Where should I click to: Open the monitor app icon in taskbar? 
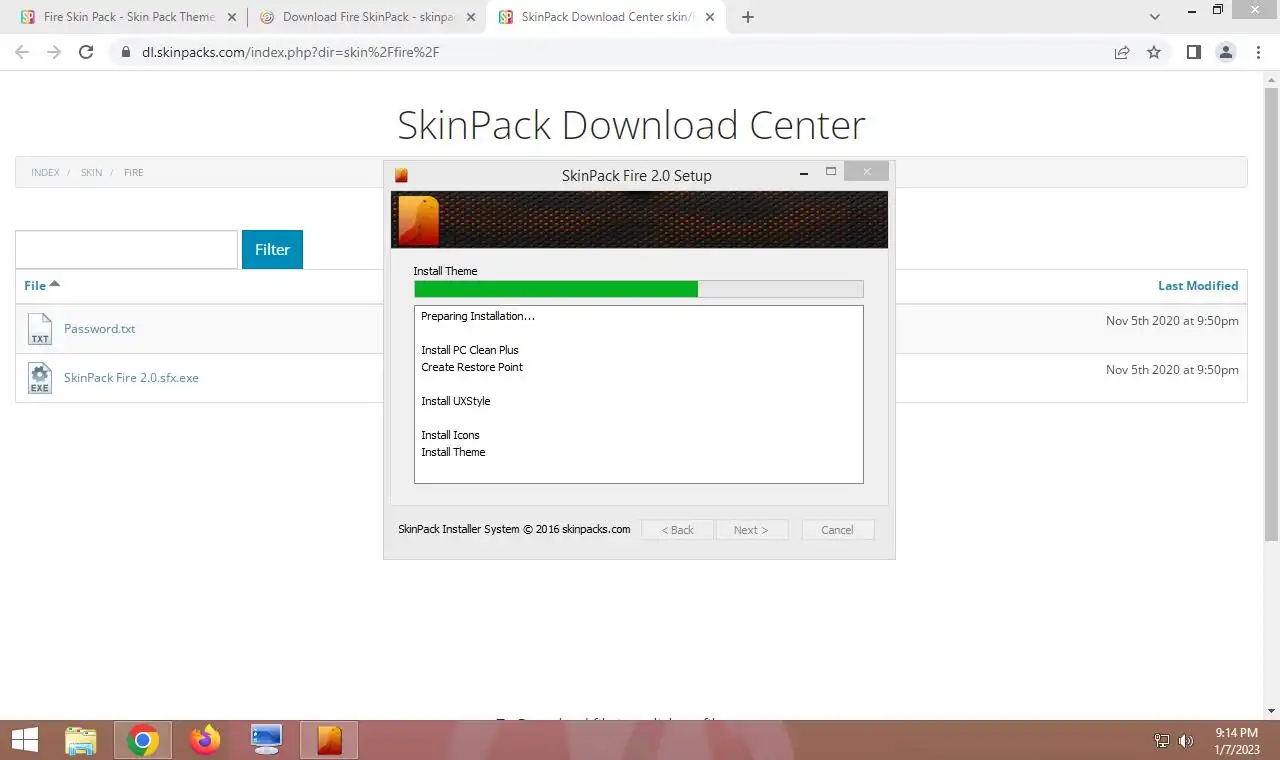[x=267, y=740]
